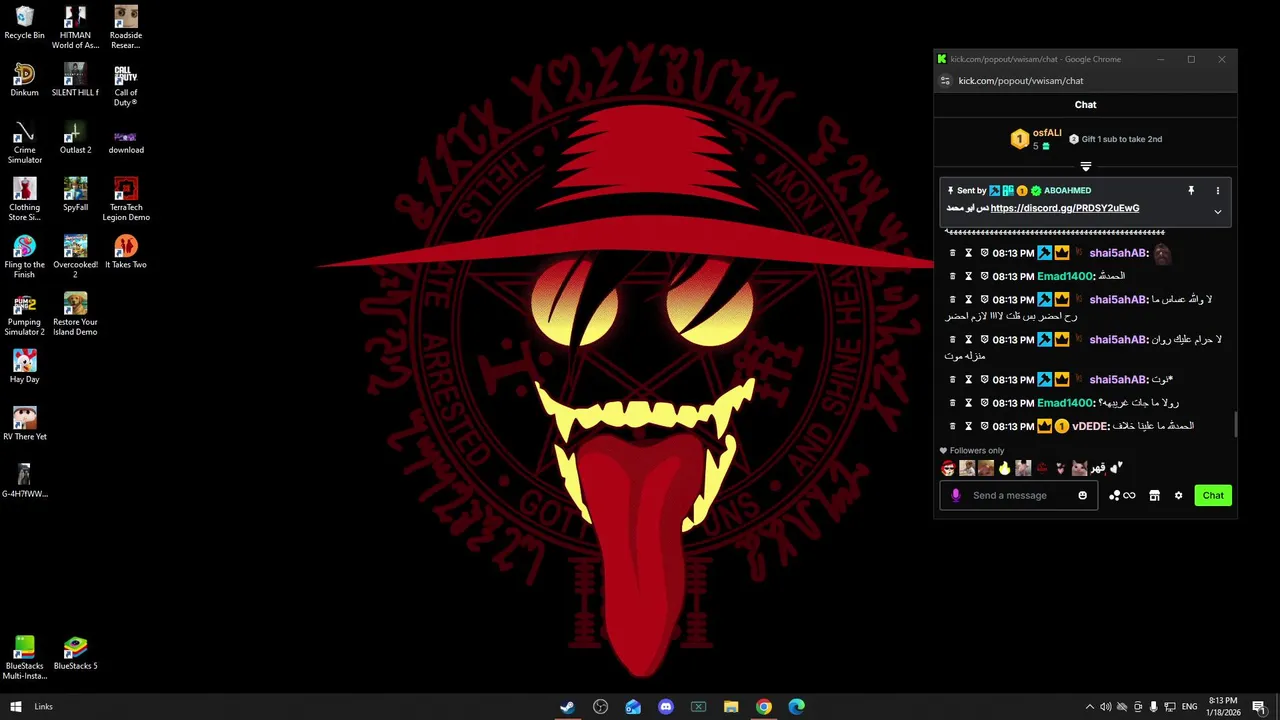The width and height of the screenshot is (1280, 720).
Task: Timeout vDEDE using hourglass icon
Action: pos(968,426)
